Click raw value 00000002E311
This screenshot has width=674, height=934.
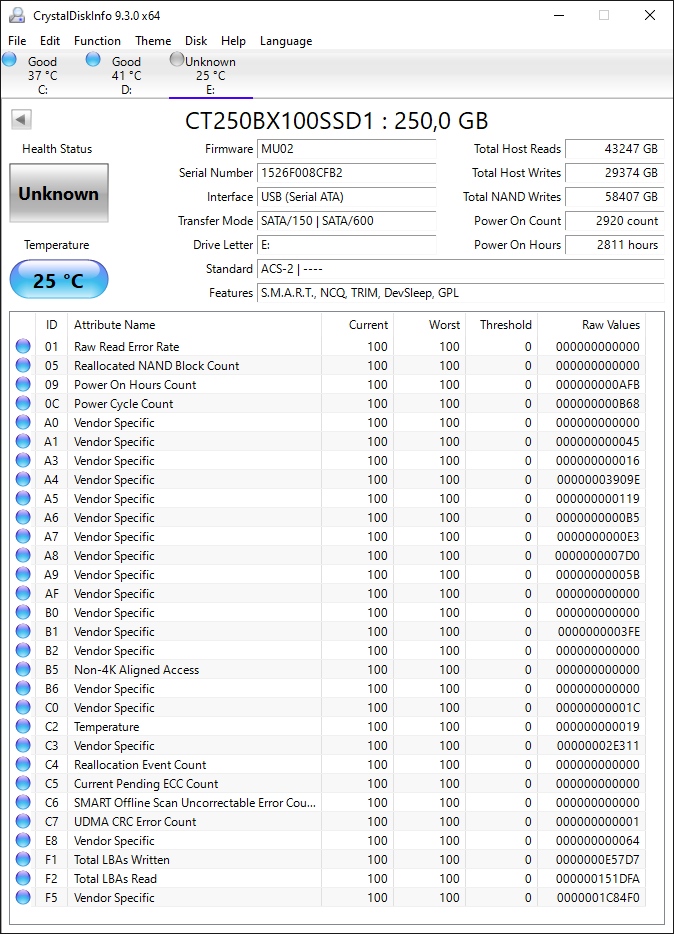(x=598, y=745)
